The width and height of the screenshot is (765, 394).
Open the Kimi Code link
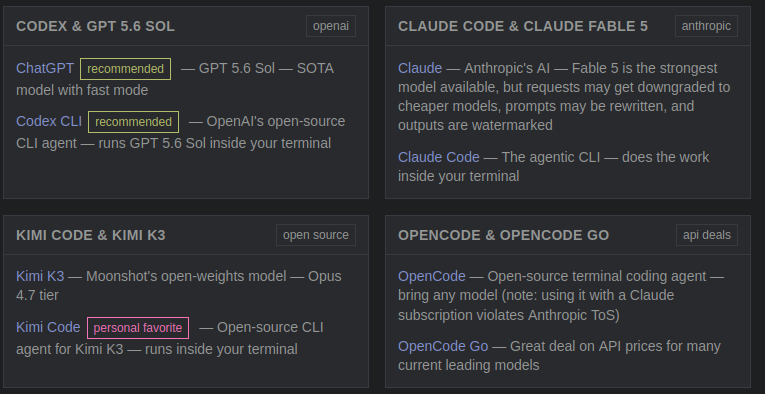click(48, 327)
